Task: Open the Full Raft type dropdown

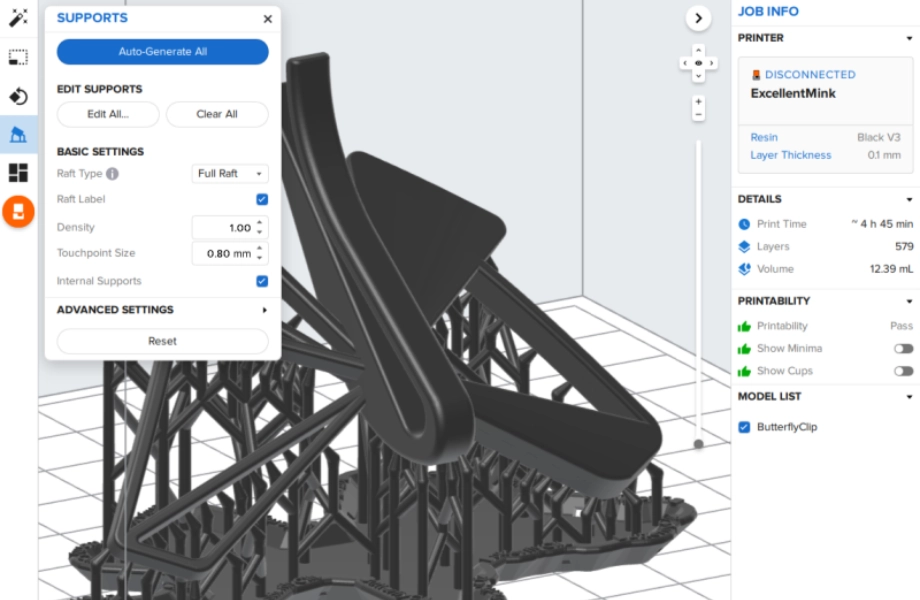Action: click(230, 174)
